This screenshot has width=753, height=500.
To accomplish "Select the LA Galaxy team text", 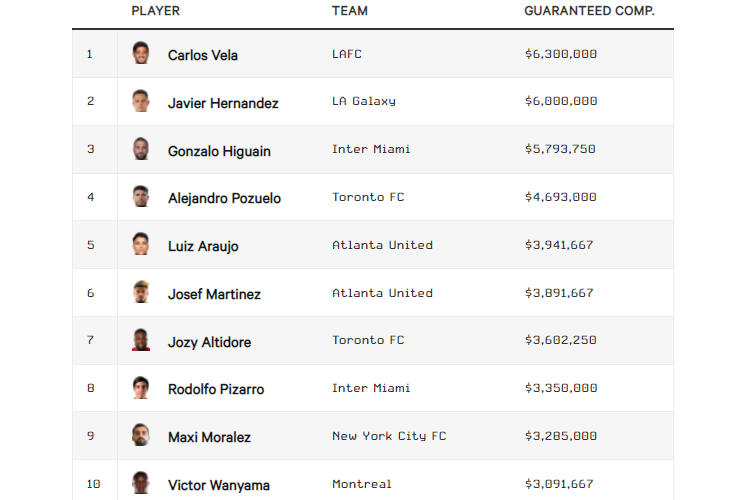I will click(364, 101).
